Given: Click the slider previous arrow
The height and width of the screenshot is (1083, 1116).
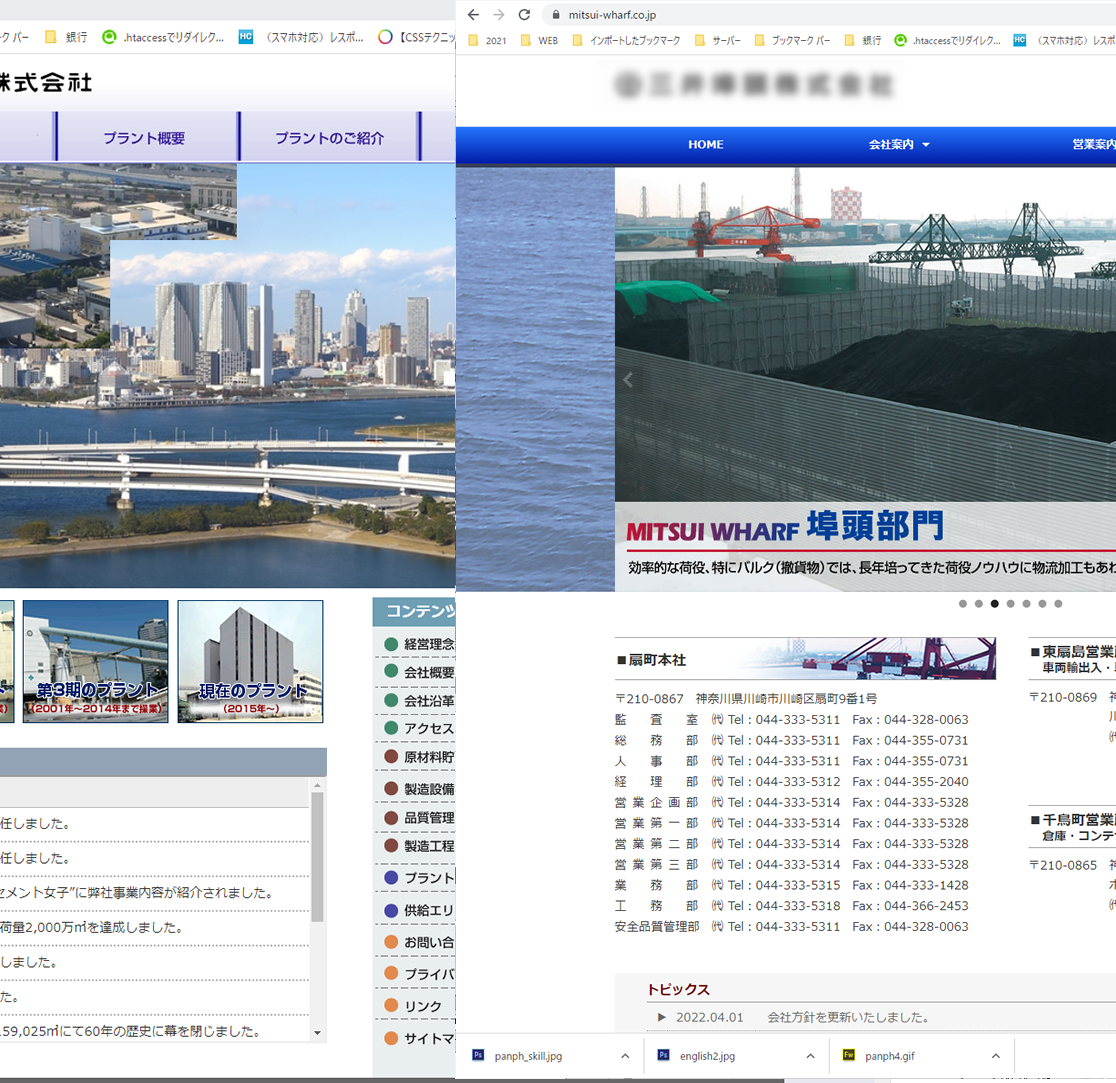Looking at the screenshot, I should click(628, 381).
